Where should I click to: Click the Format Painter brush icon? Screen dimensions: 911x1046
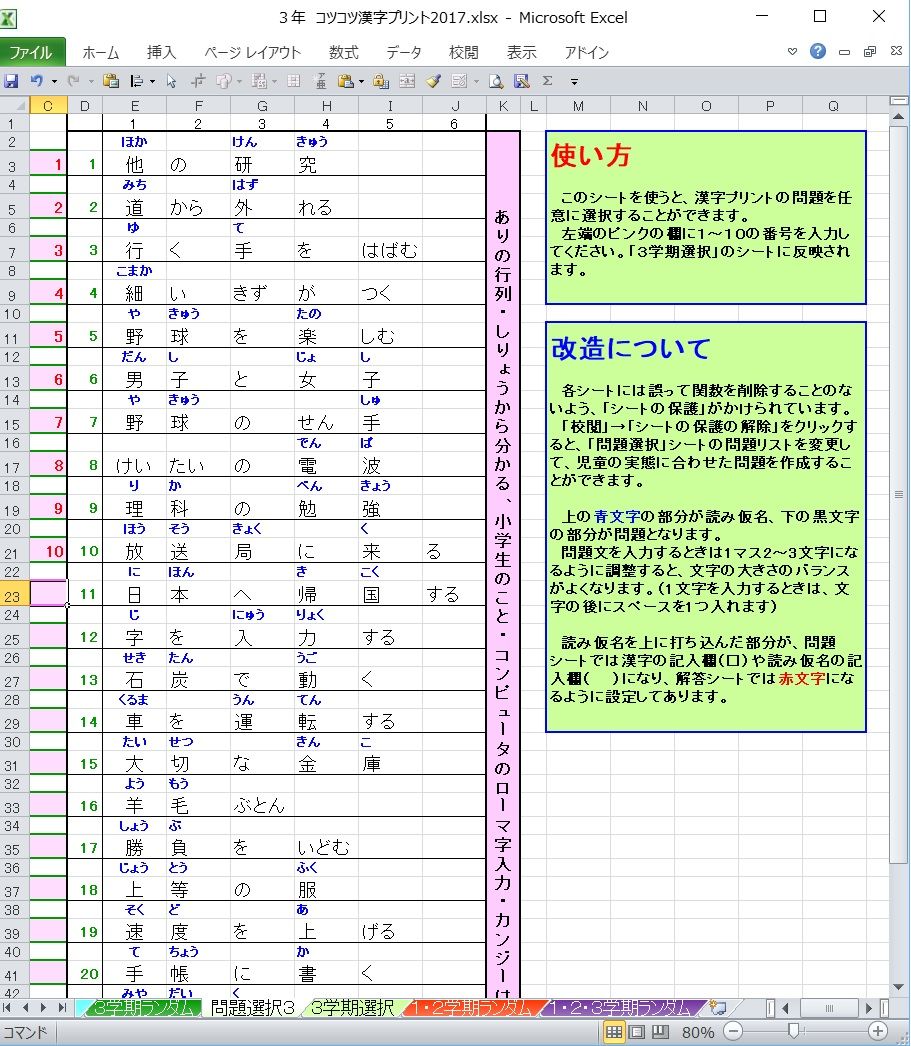[433, 81]
